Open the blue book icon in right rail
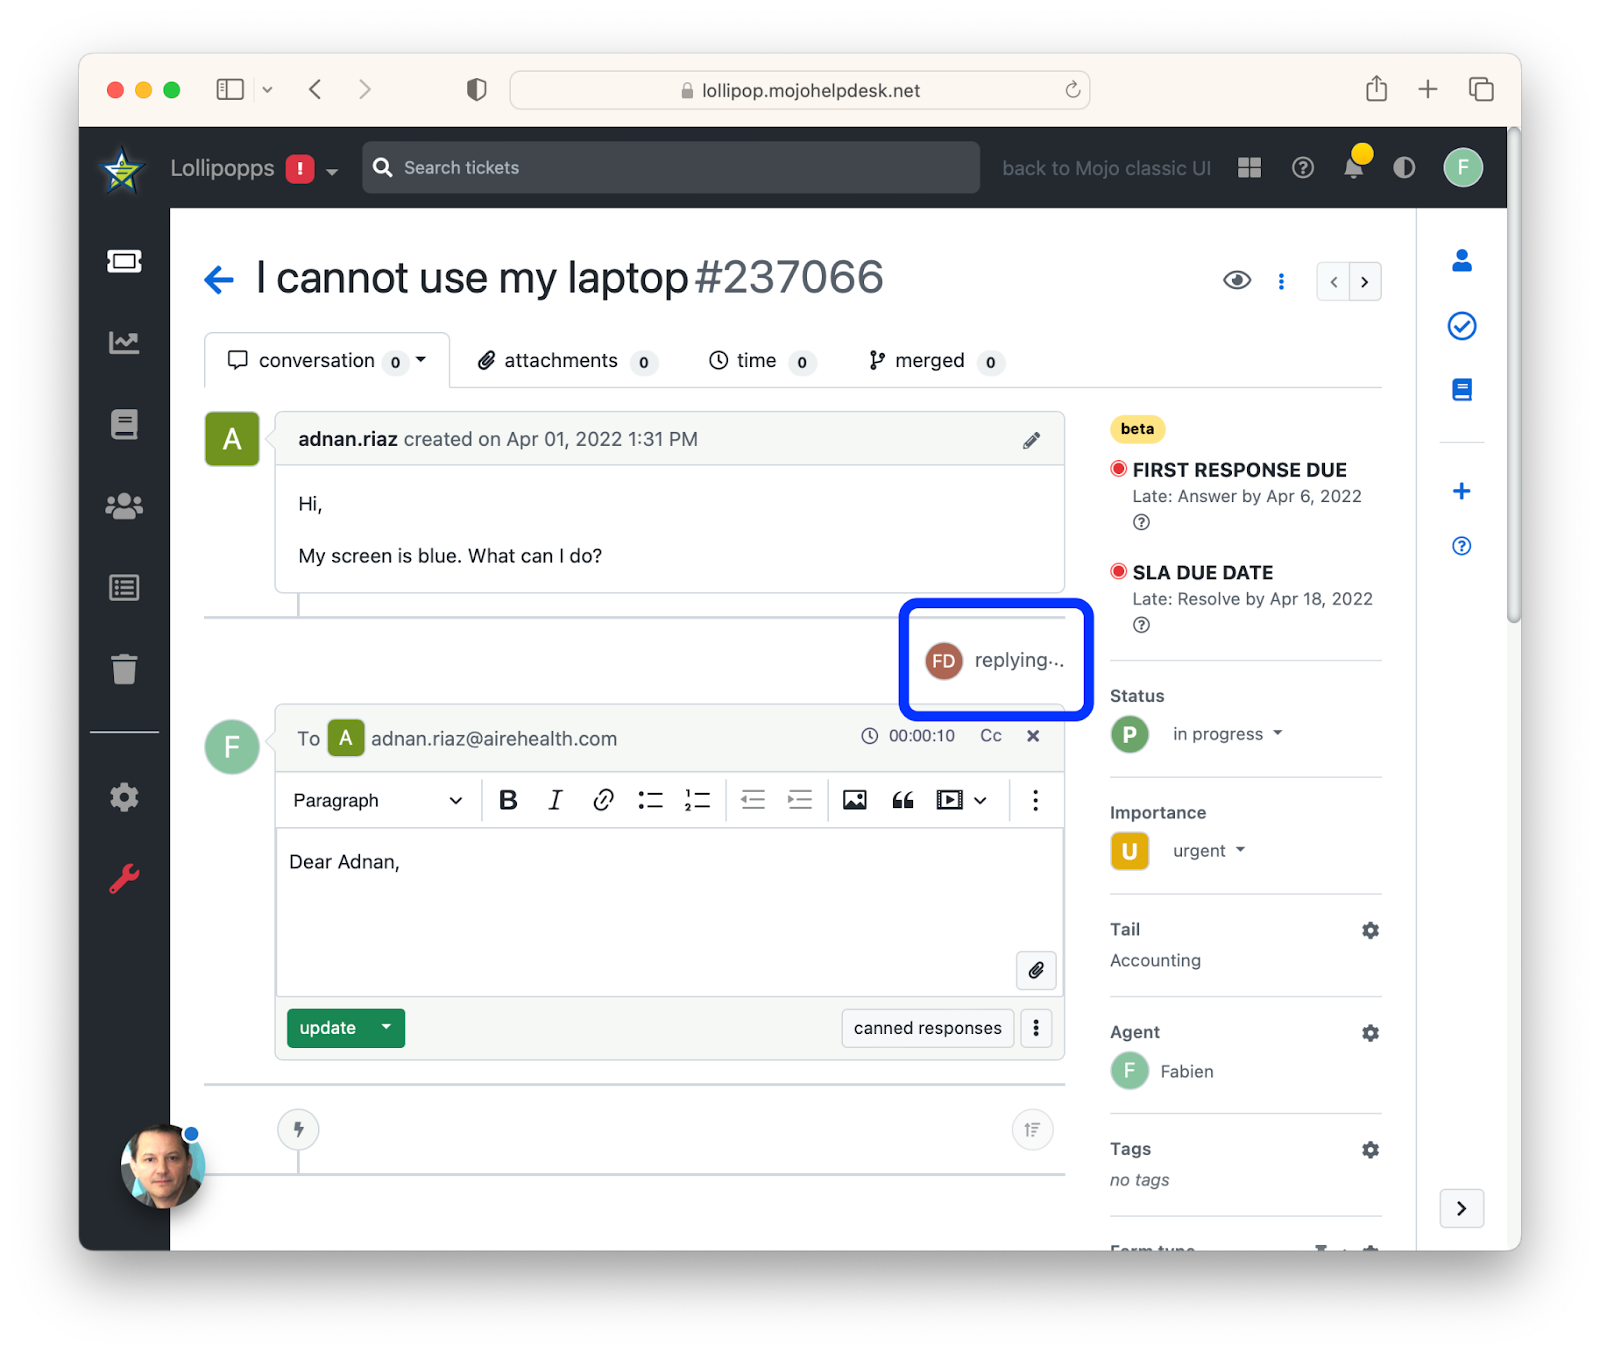The height and width of the screenshot is (1355, 1600). pyautogui.click(x=1462, y=390)
